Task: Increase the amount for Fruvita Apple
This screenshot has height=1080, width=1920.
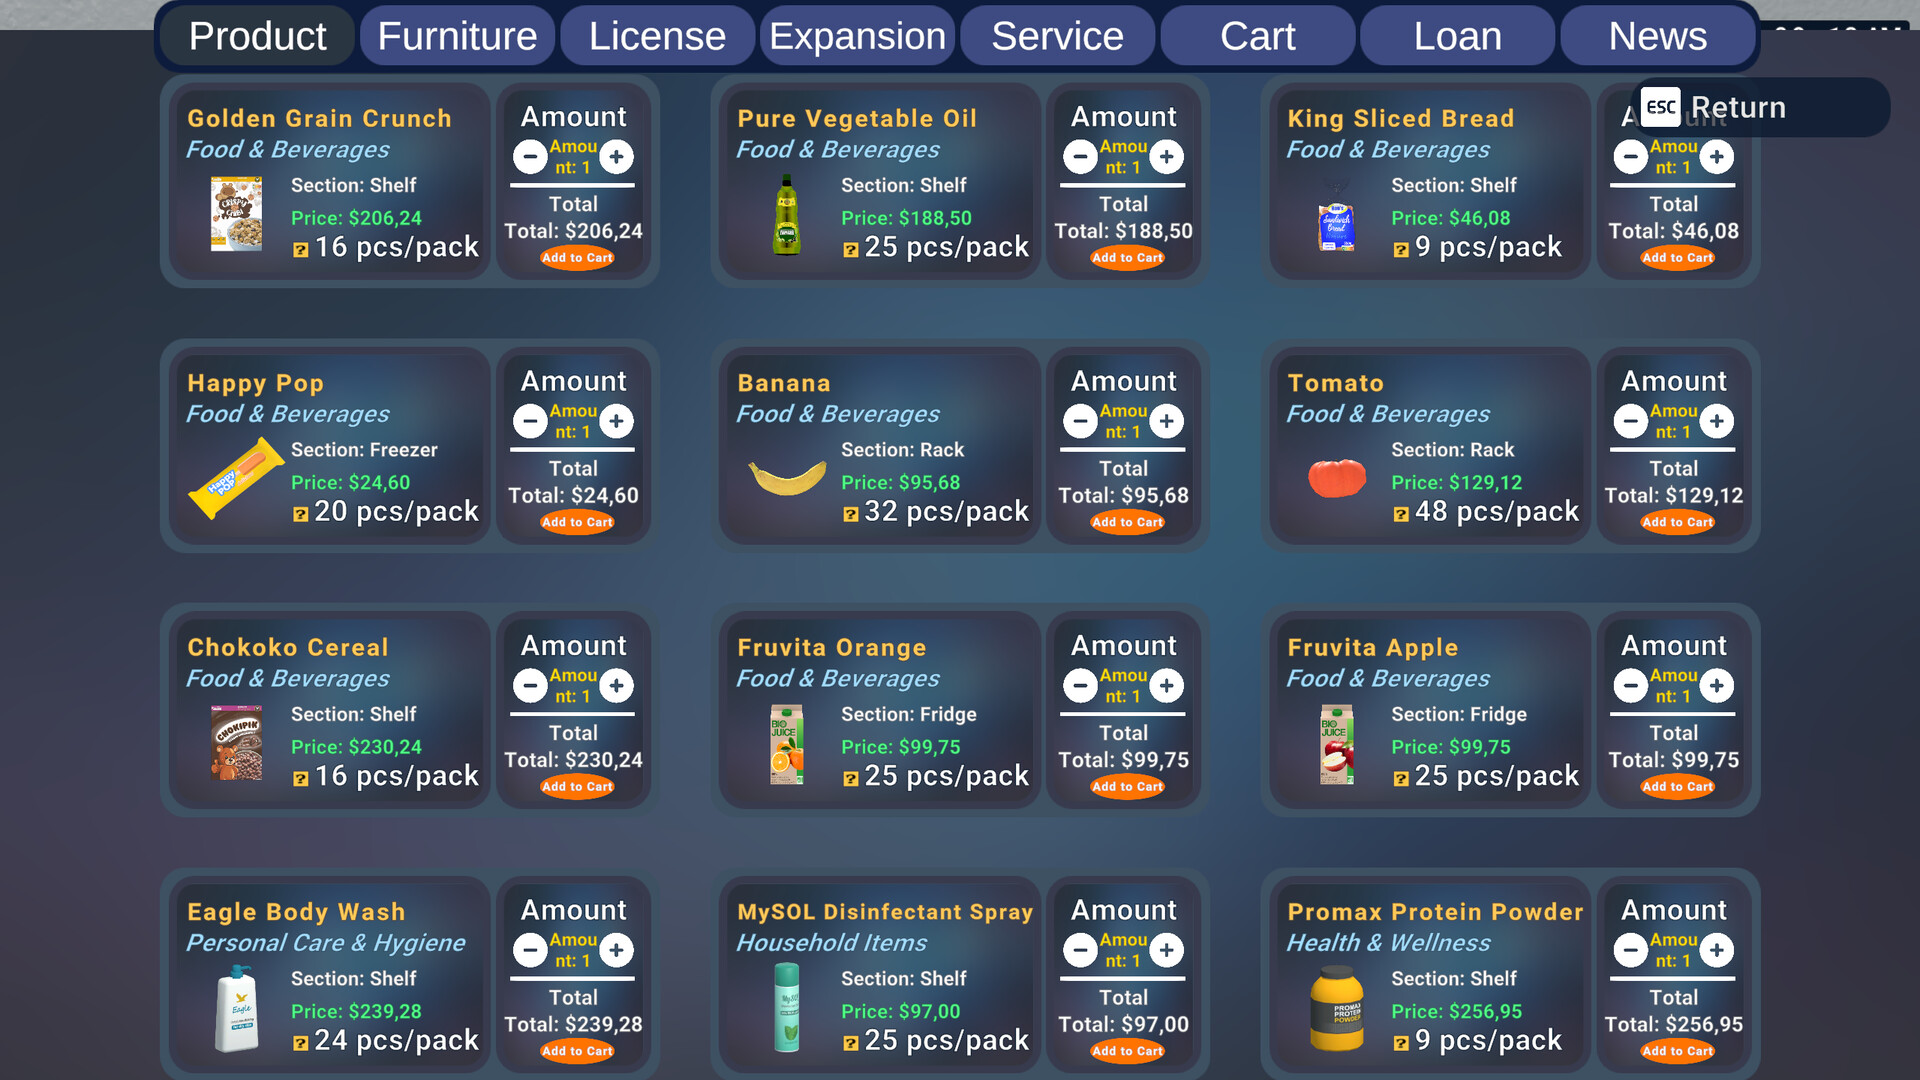Action: (1717, 686)
